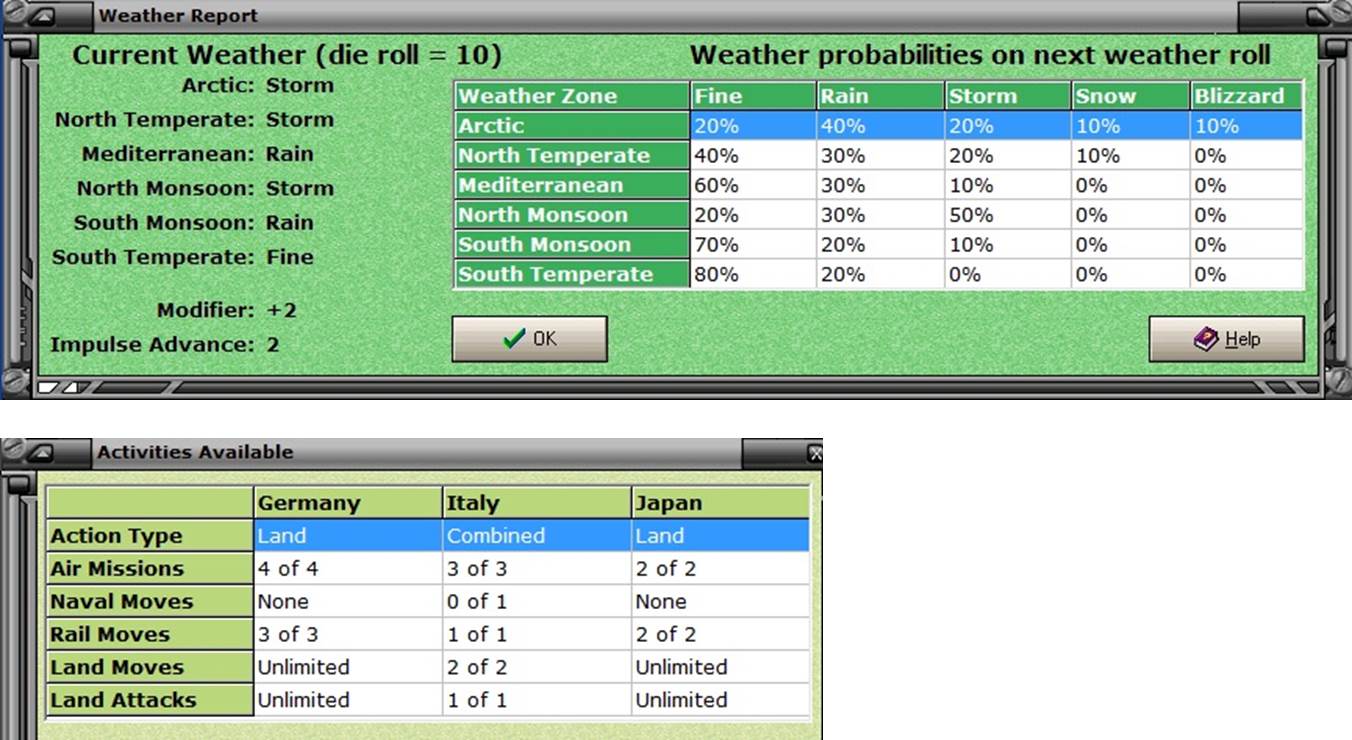The height and width of the screenshot is (740, 1352).
Task: Click Japan's Unlimited Land Attacks cell
Action: pos(720,701)
